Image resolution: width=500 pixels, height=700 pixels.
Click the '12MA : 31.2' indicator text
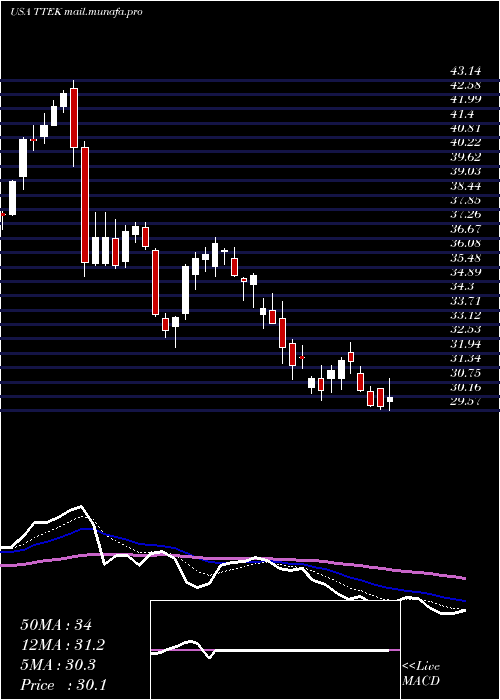[x=63, y=645]
